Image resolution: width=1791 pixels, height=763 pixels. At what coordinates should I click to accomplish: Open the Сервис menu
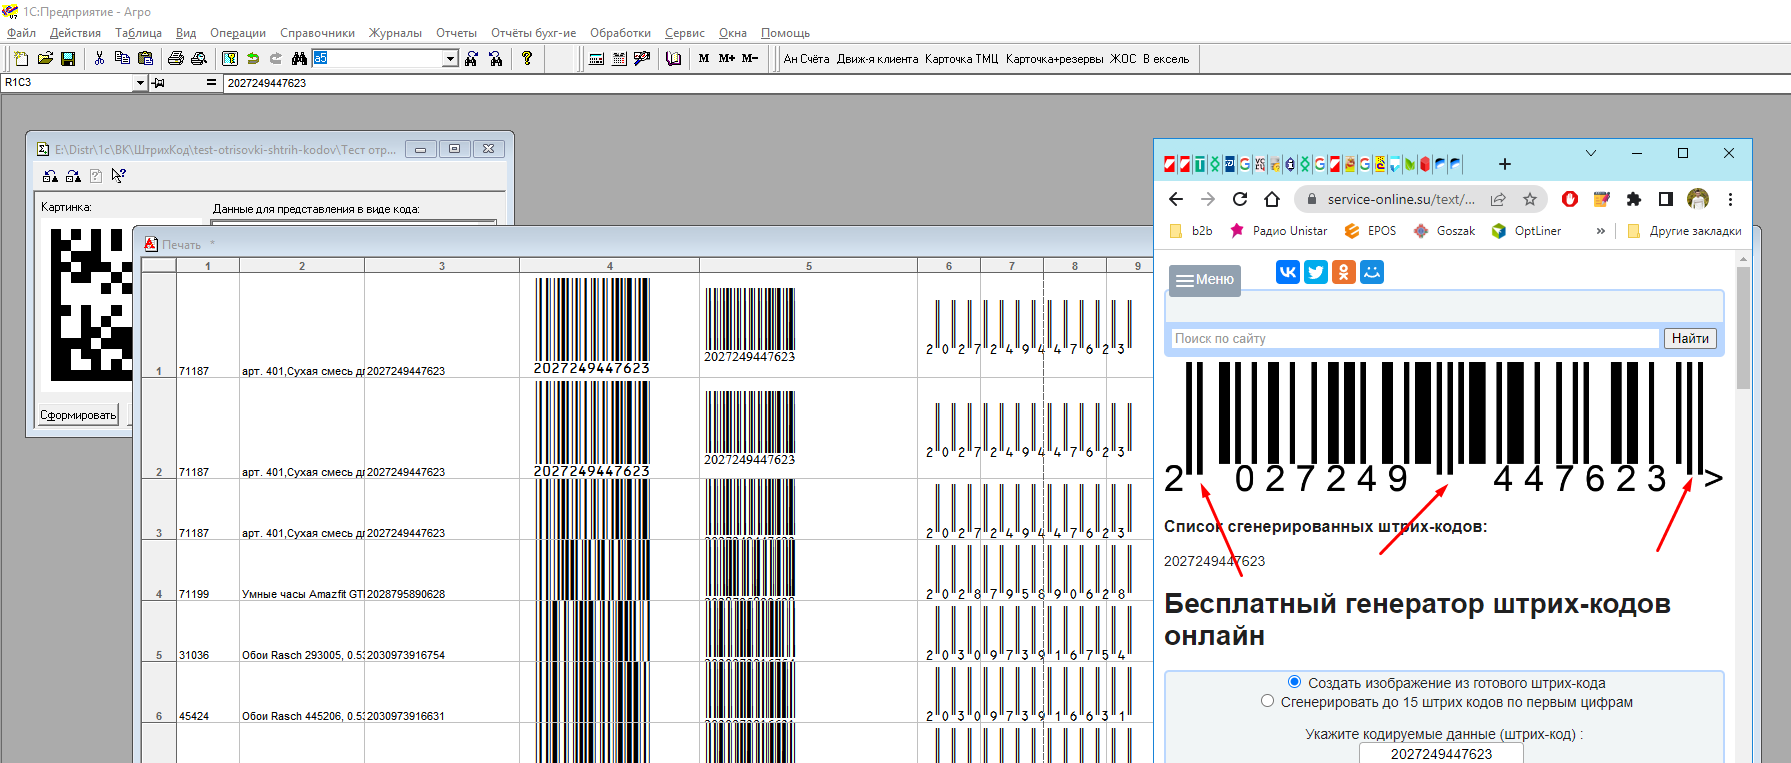coord(684,33)
